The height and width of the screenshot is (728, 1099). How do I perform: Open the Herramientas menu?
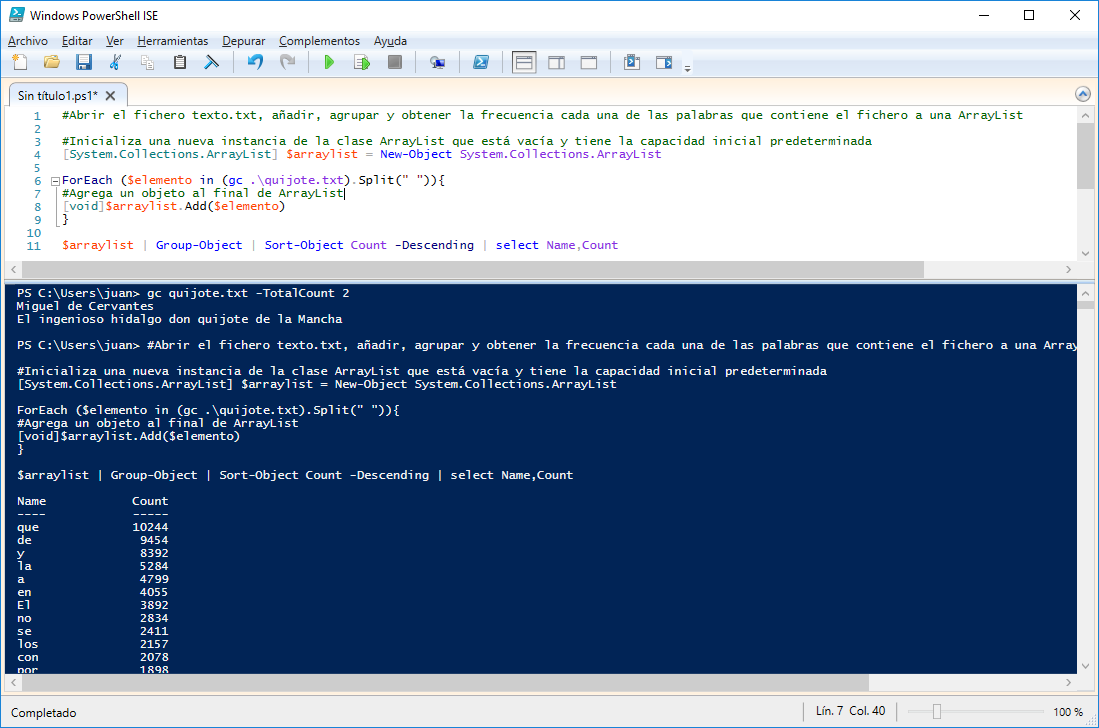point(173,41)
